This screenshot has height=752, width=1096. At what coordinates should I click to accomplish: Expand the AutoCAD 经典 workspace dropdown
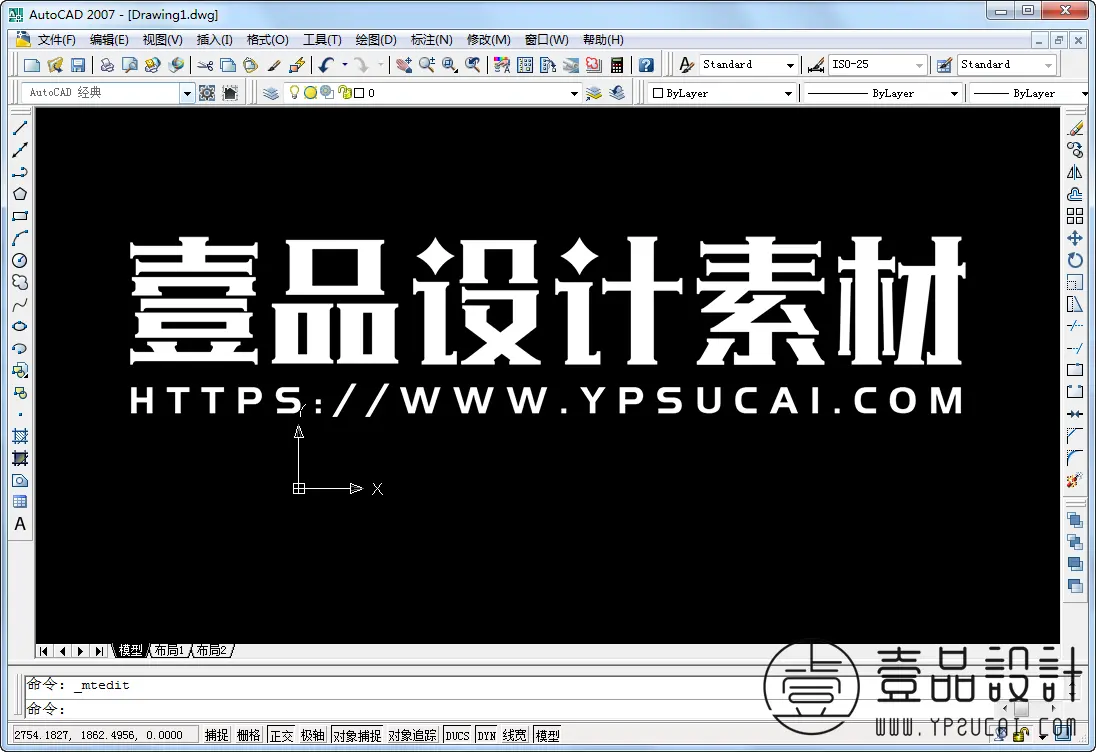click(187, 93)
